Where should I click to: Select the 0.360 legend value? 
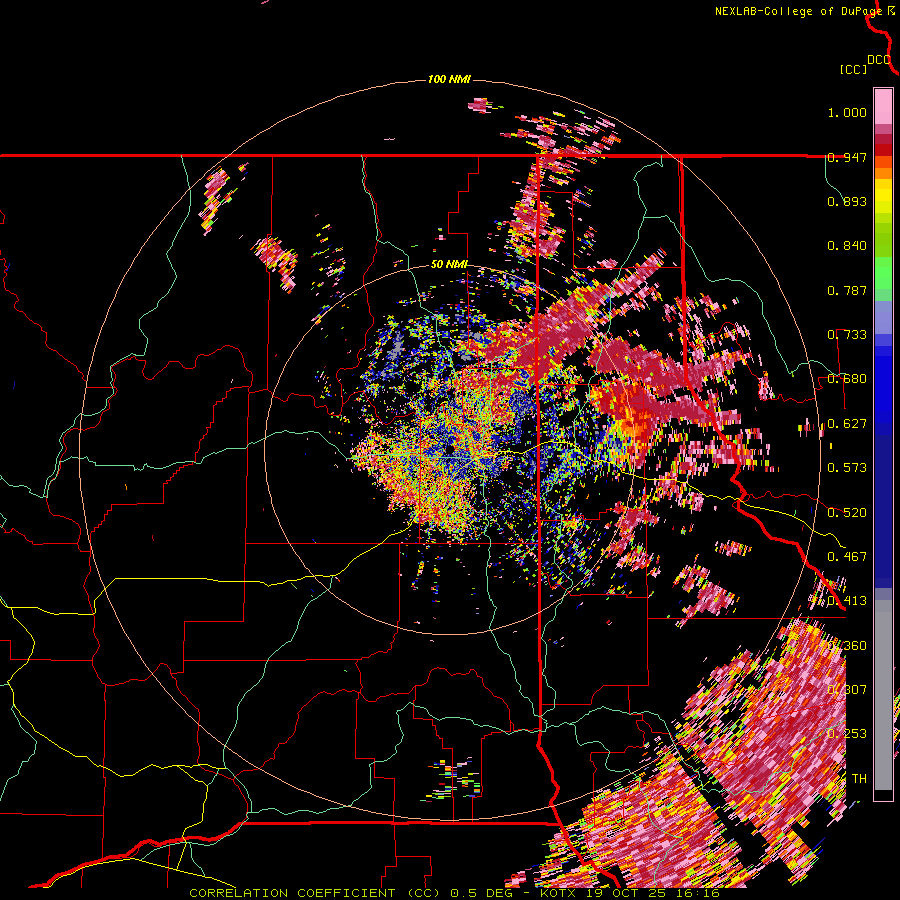[x=847, y=646]
